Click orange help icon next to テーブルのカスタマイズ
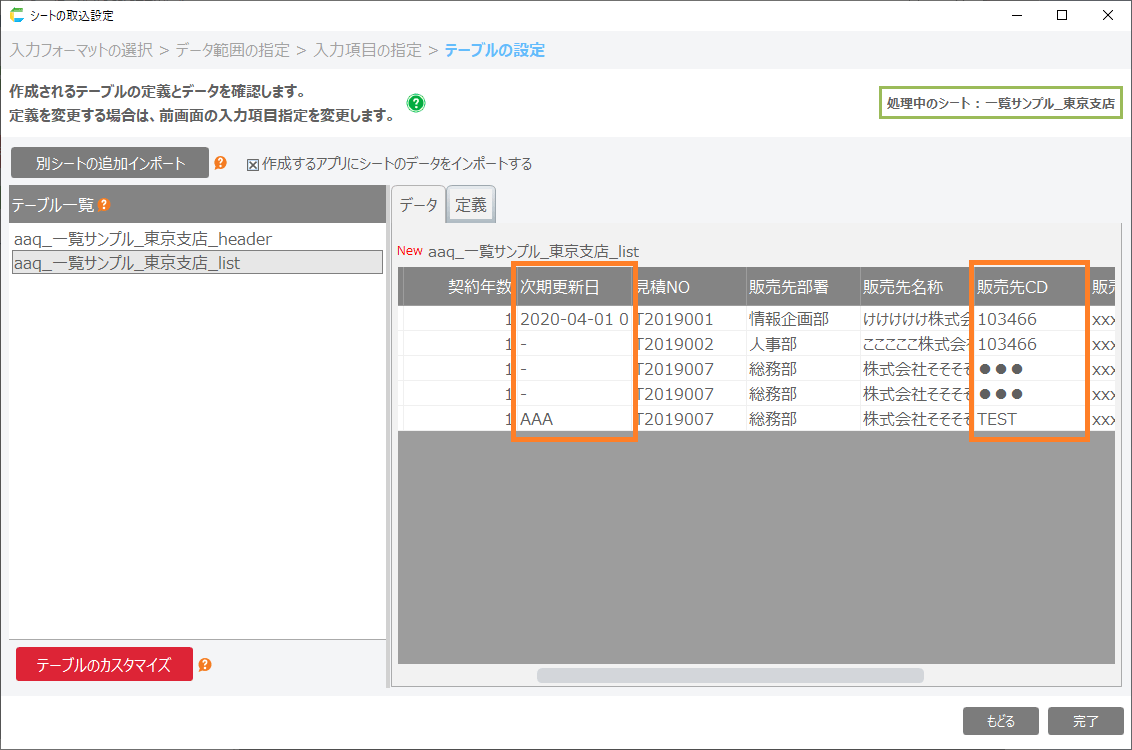 coord(205,665)
